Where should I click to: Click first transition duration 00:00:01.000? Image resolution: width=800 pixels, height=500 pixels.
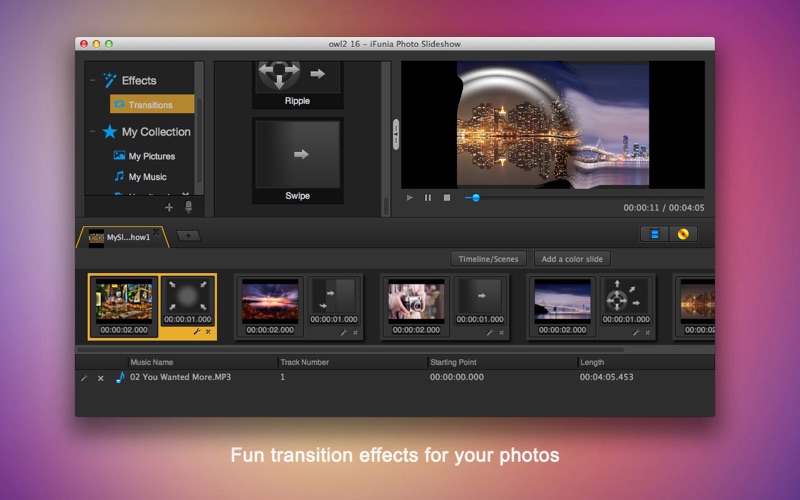[x=188, y=319]
